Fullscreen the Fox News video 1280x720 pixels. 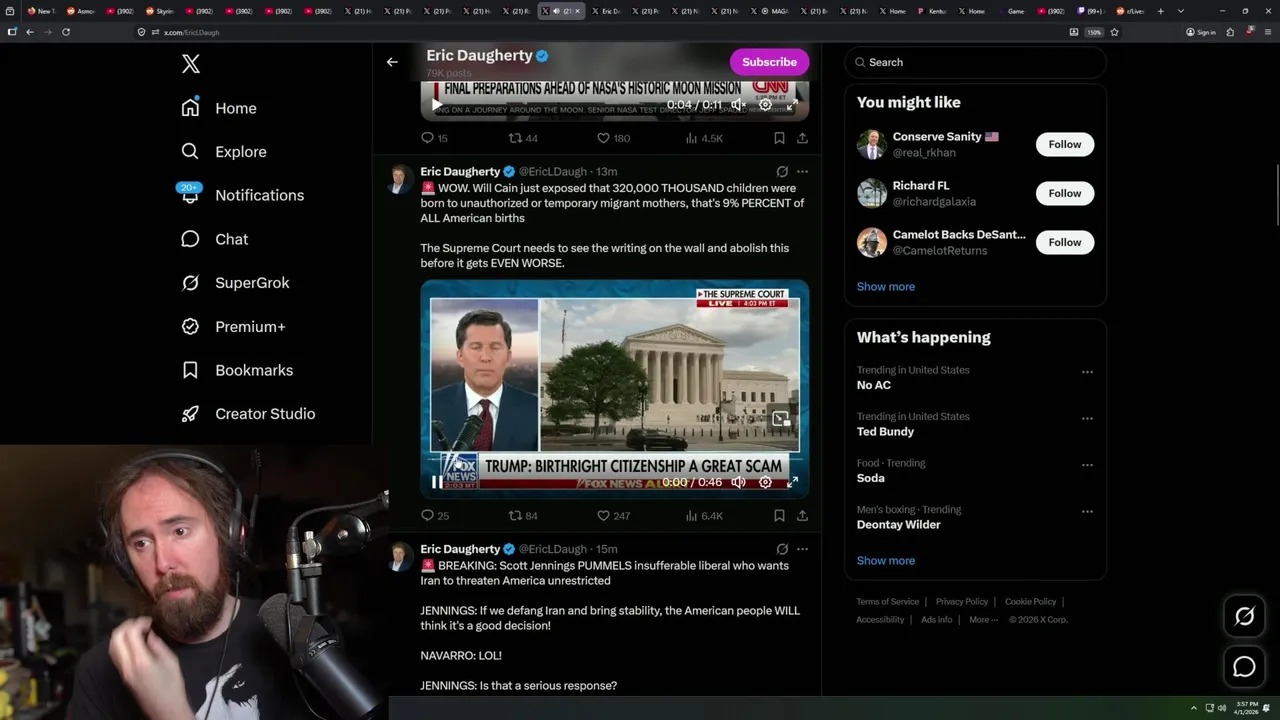coord(792,482)
